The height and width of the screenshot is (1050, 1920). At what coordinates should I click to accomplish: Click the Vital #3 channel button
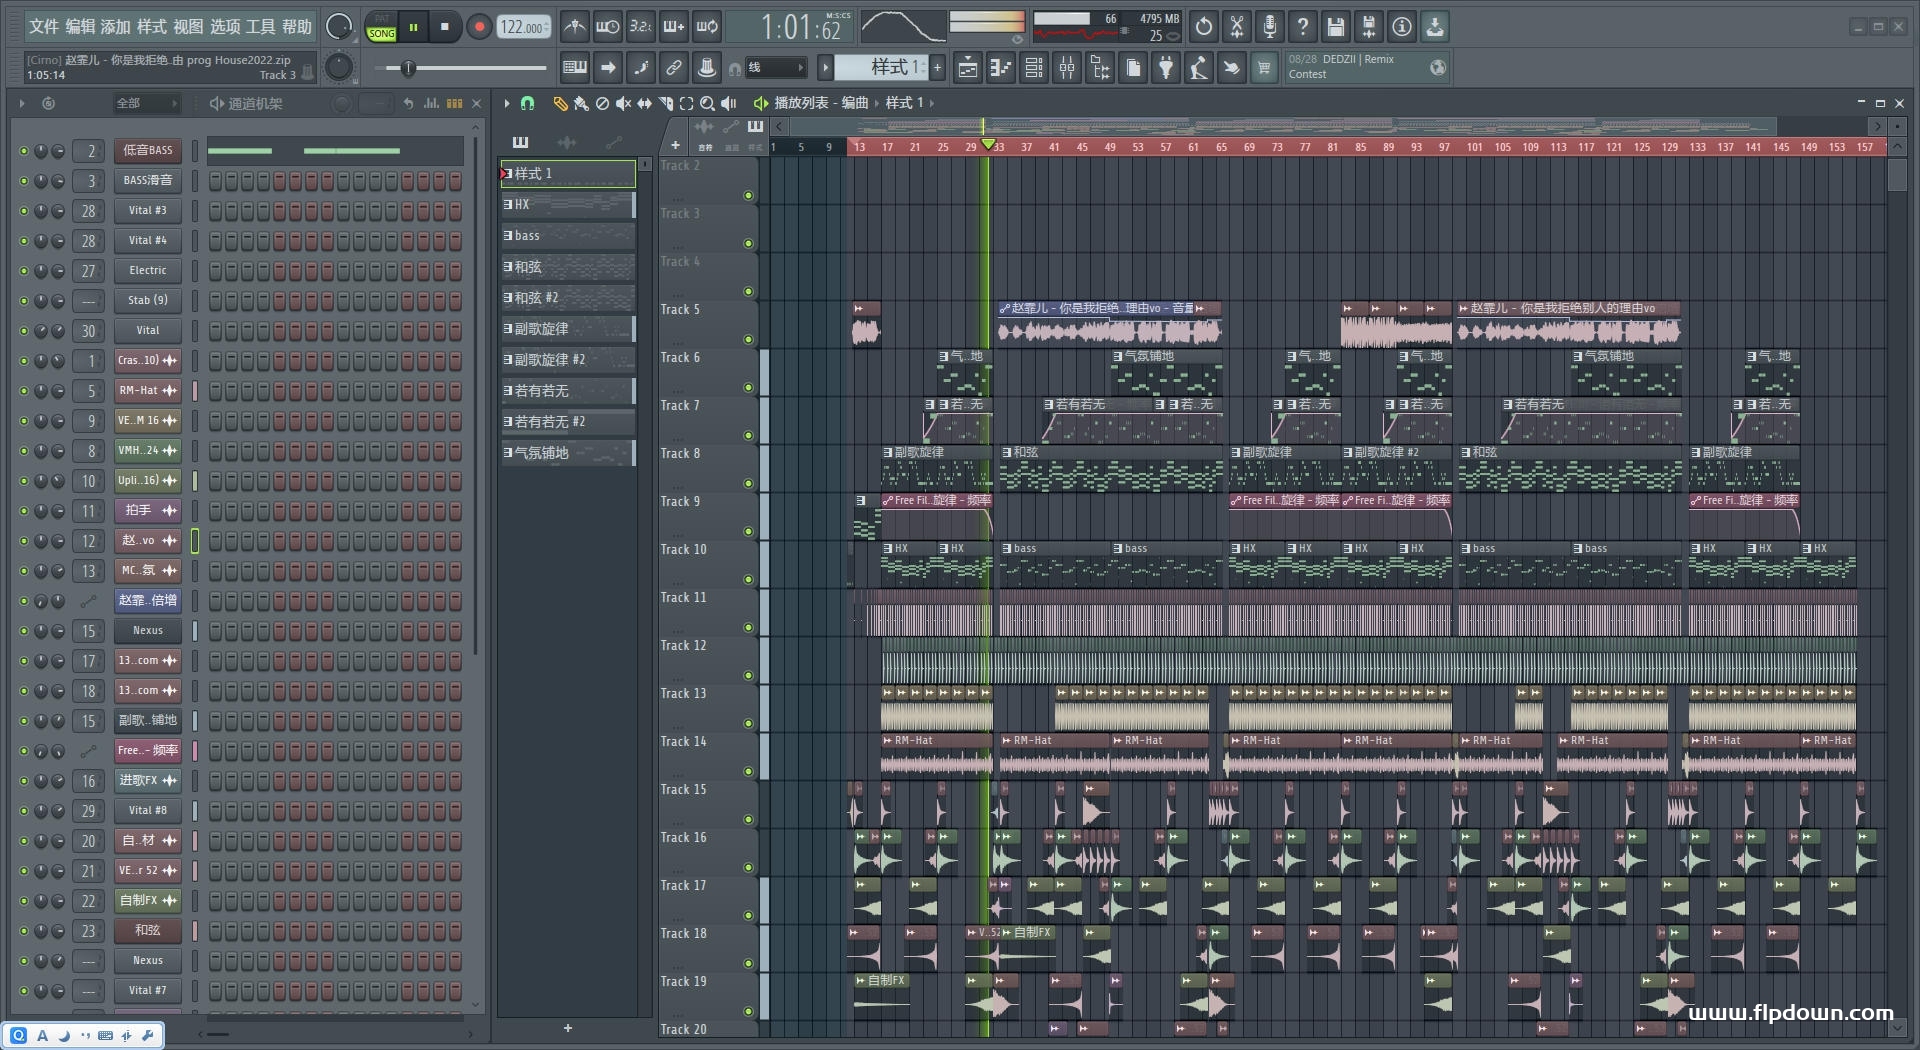(x=147, y=211)
